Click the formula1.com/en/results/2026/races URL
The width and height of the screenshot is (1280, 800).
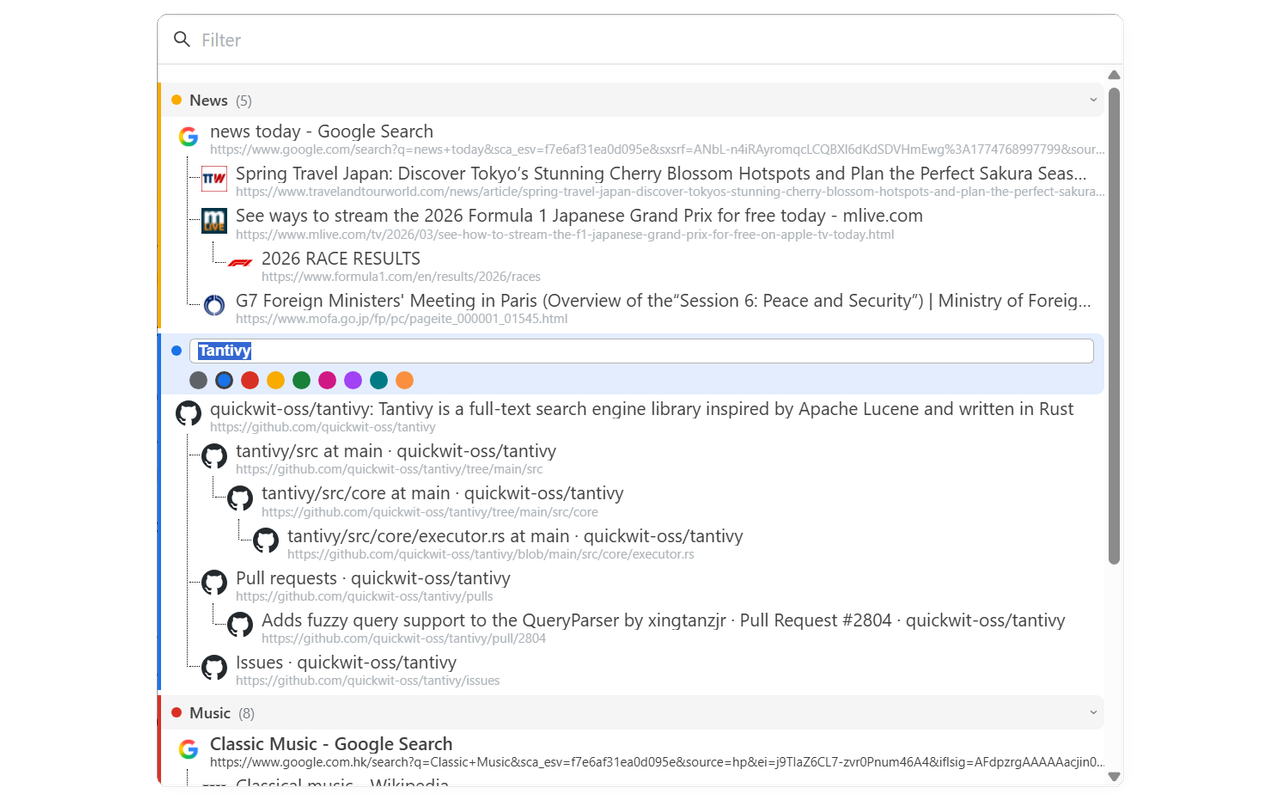click(401, 276)
